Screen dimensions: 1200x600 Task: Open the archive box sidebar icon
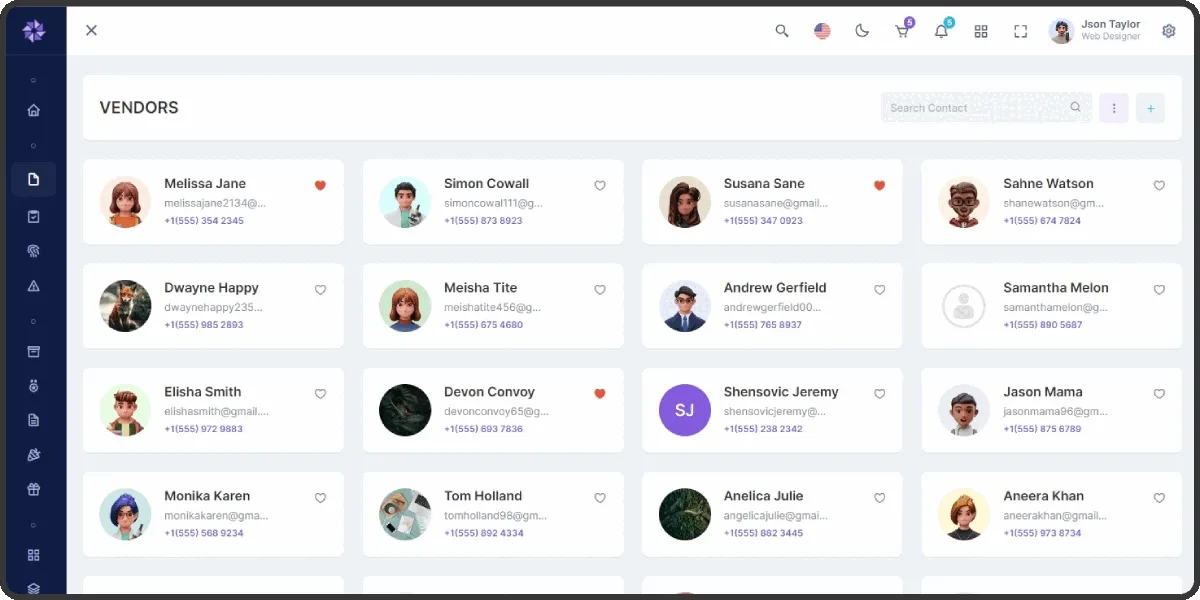(x=34, y=351)
